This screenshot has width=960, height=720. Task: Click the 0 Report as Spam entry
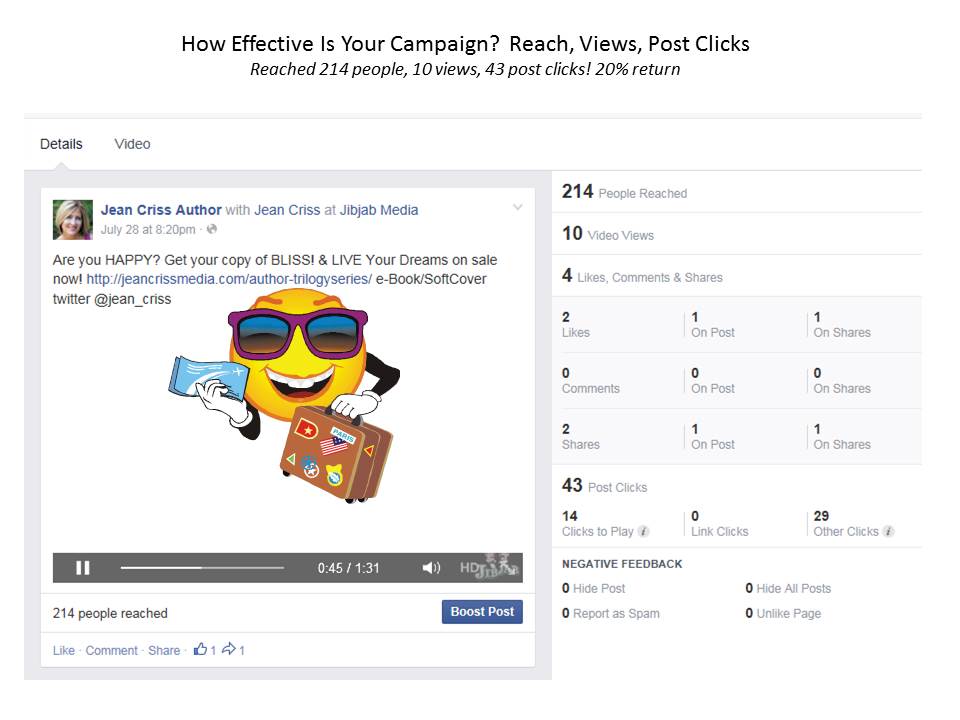pos(610,613)
